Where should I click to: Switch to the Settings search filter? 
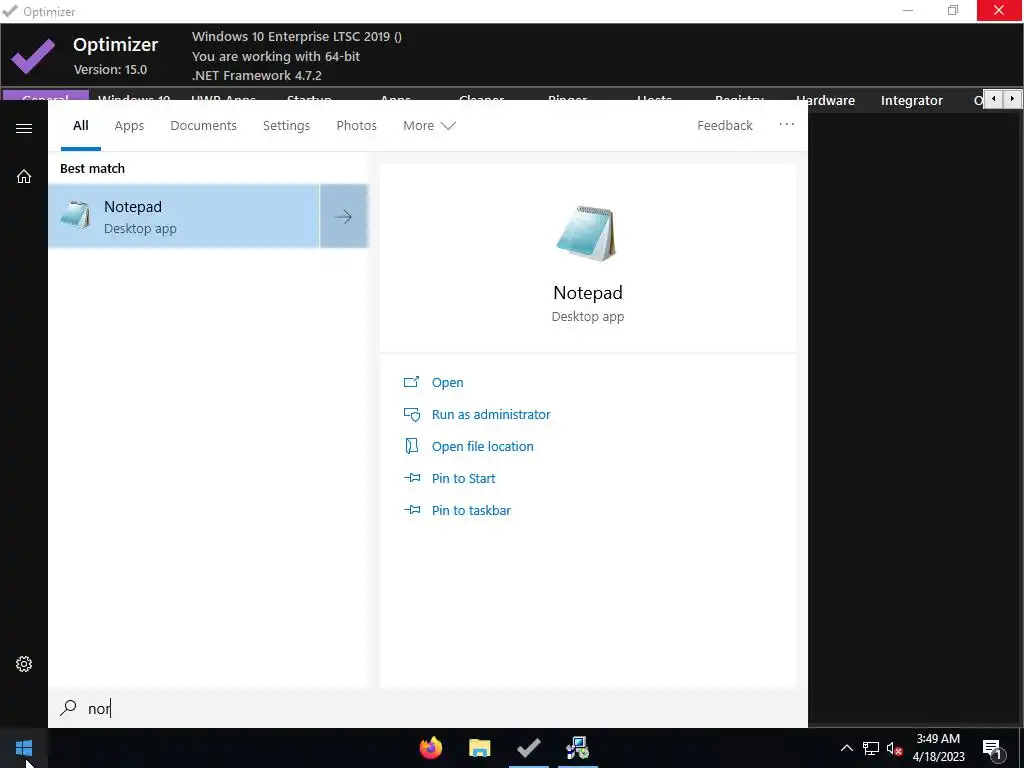286,125
